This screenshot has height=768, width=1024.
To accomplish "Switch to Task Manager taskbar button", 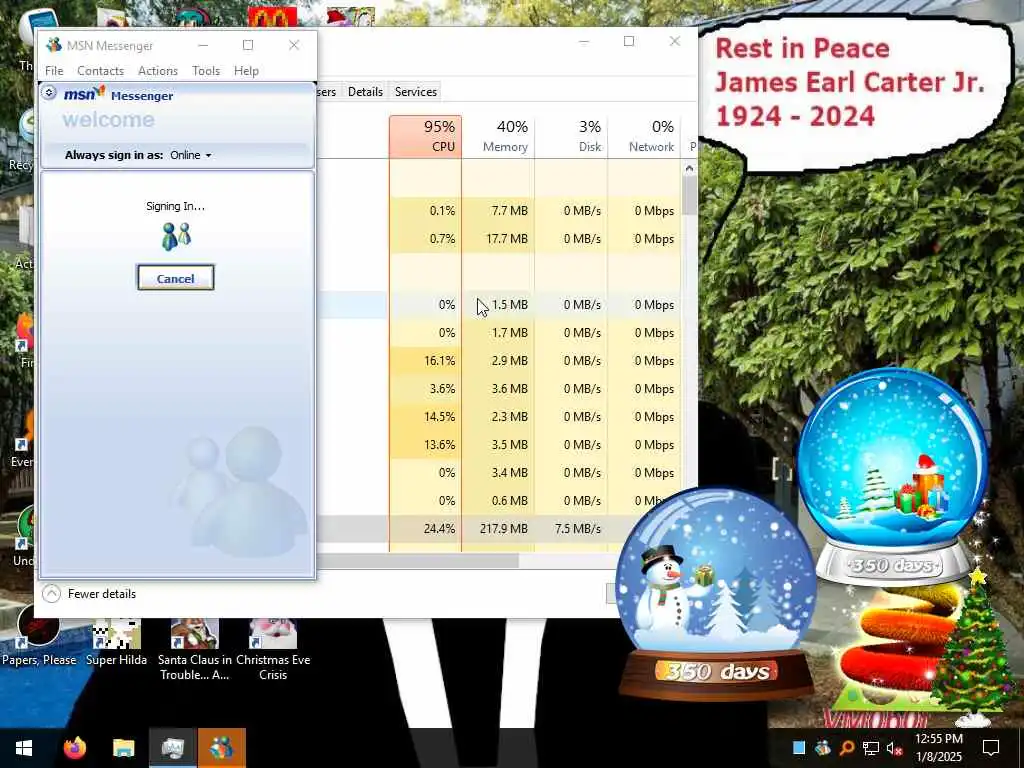I will tap(172, 748).
